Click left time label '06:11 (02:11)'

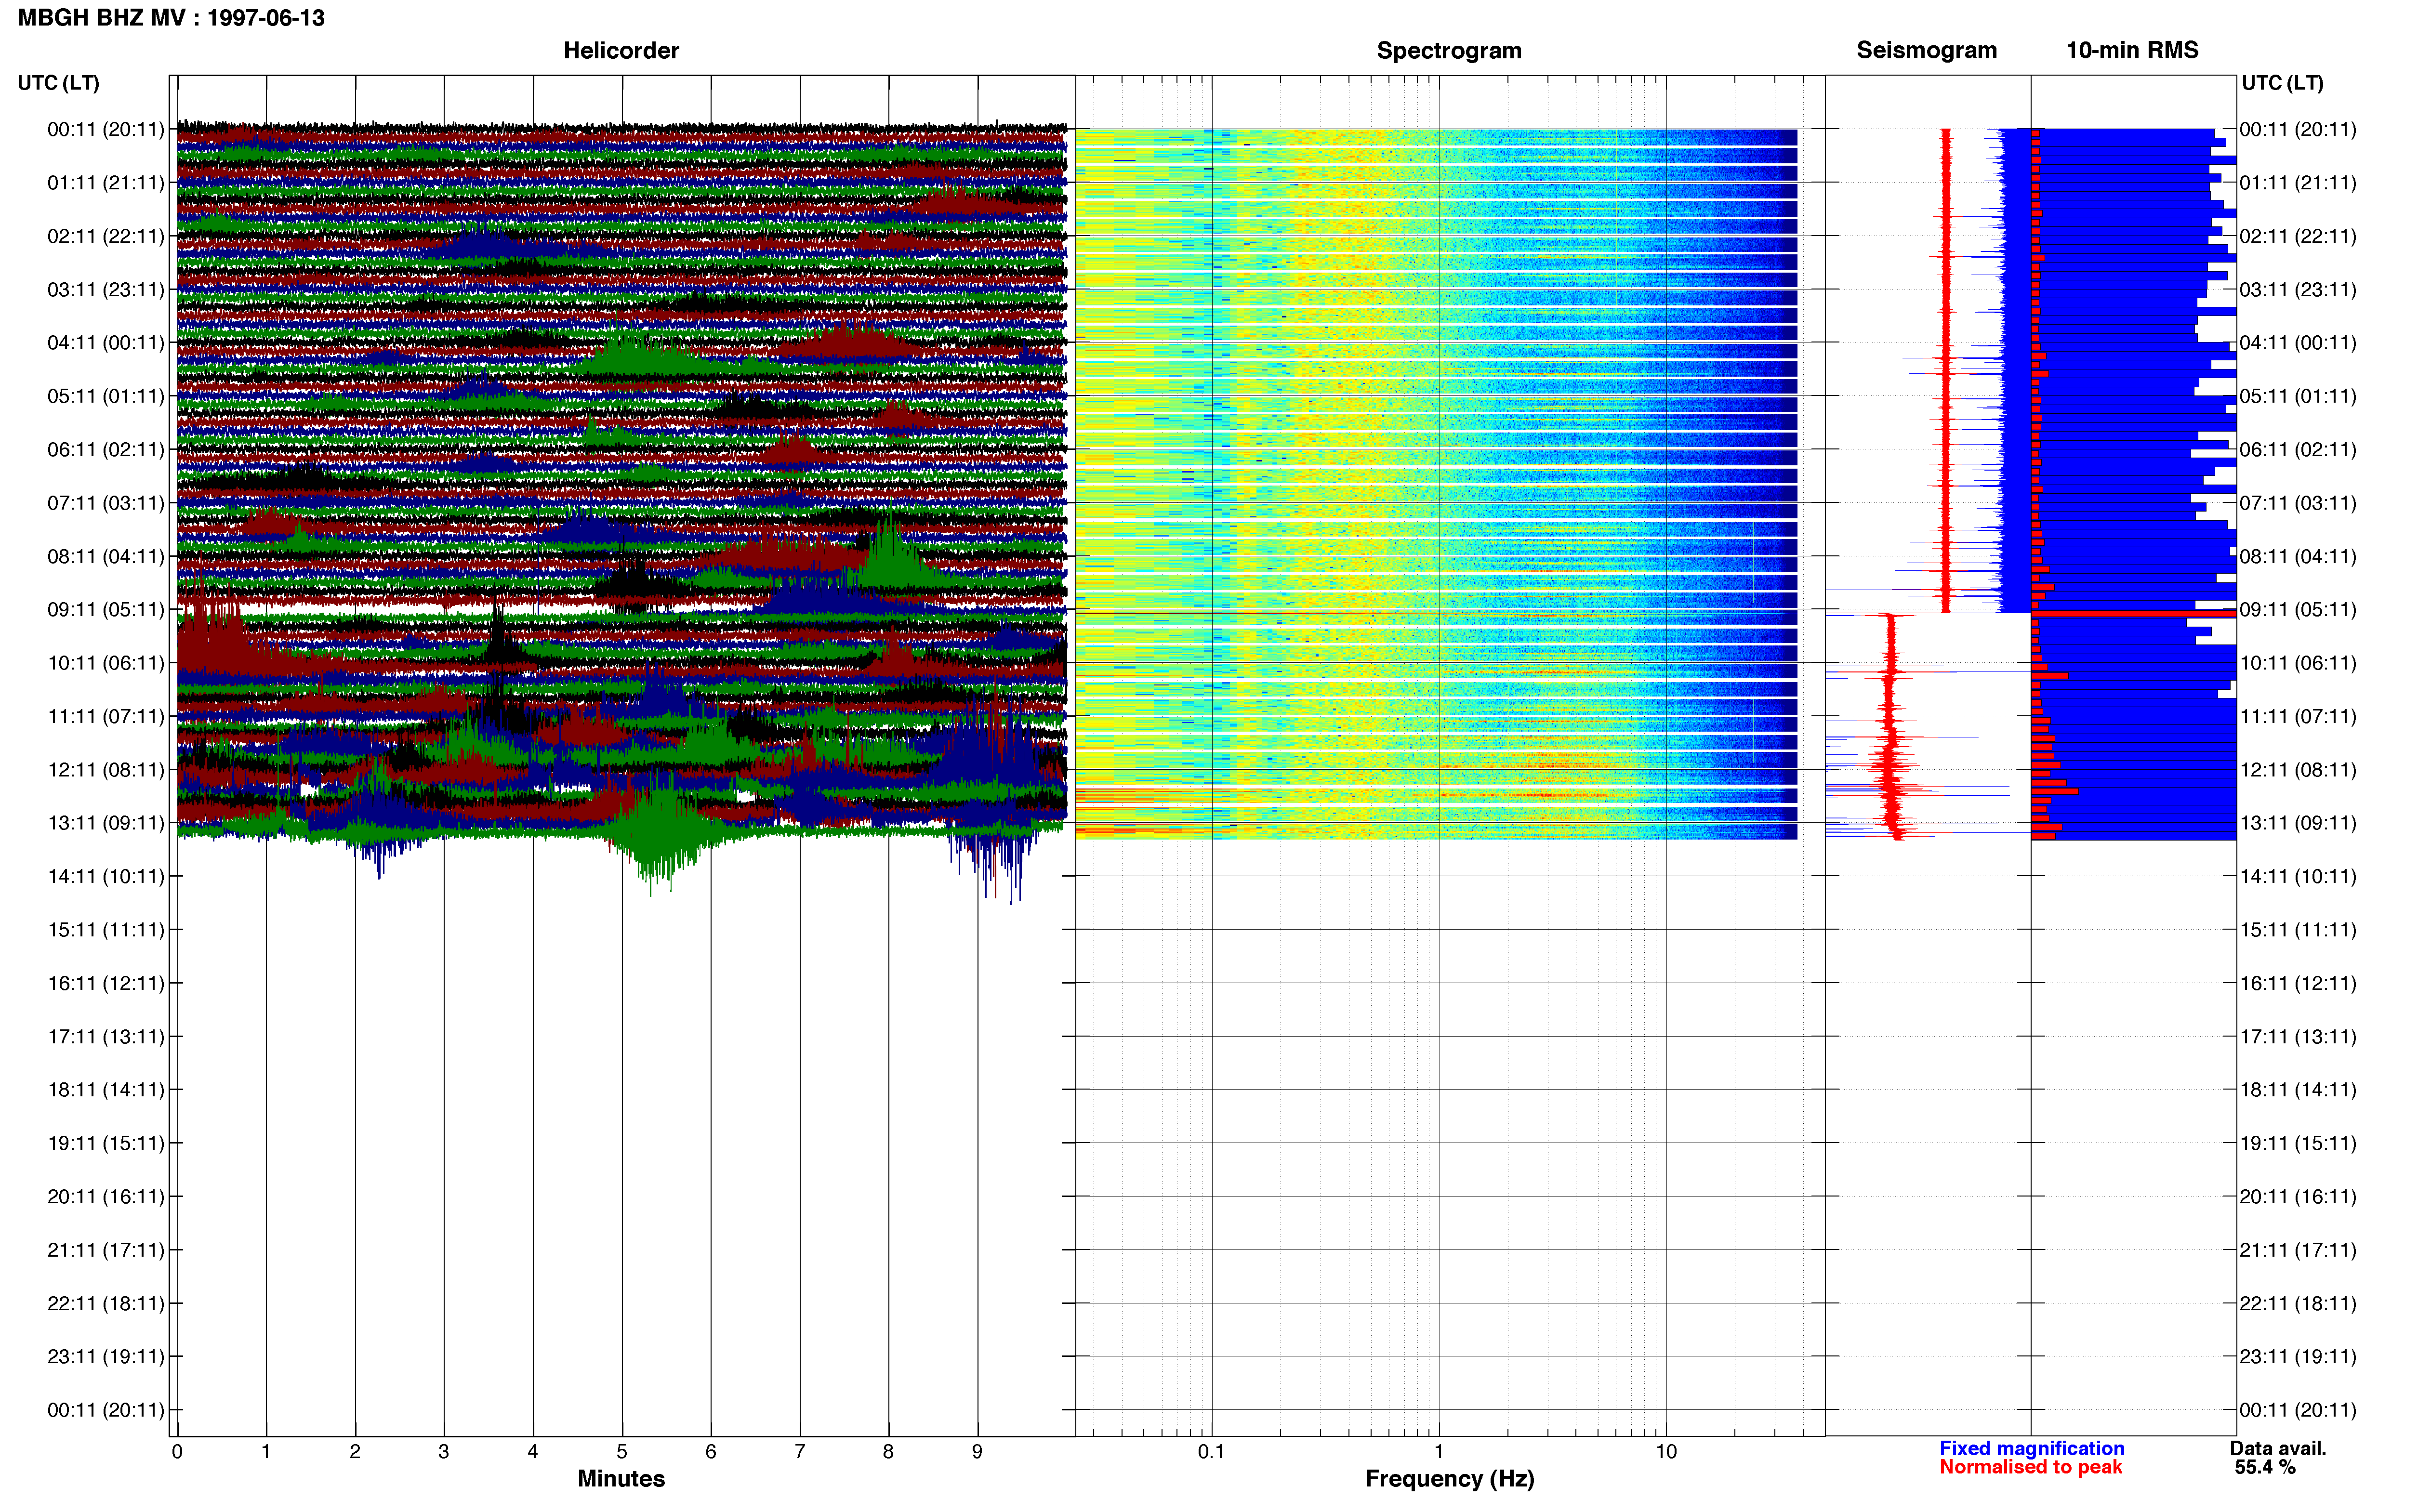[x=106, y=450]
